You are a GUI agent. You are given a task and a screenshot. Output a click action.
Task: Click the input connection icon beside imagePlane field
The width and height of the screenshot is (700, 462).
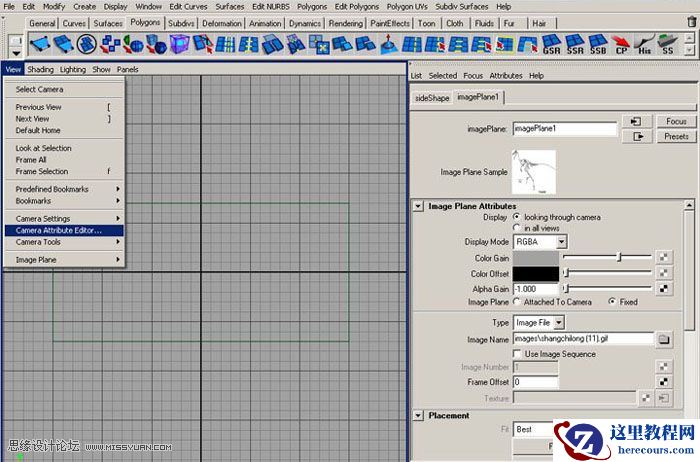click(x=636, y=121)
